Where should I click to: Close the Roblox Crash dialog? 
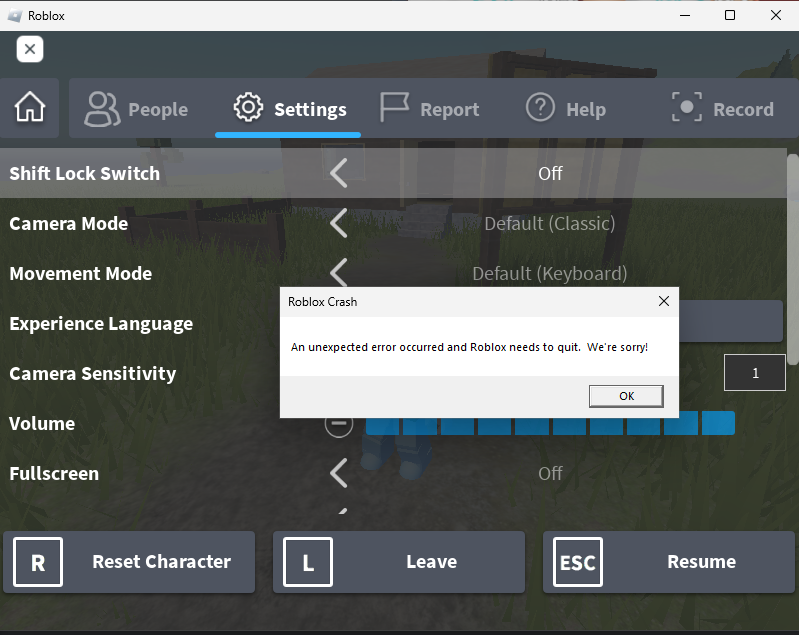[663, 301]
